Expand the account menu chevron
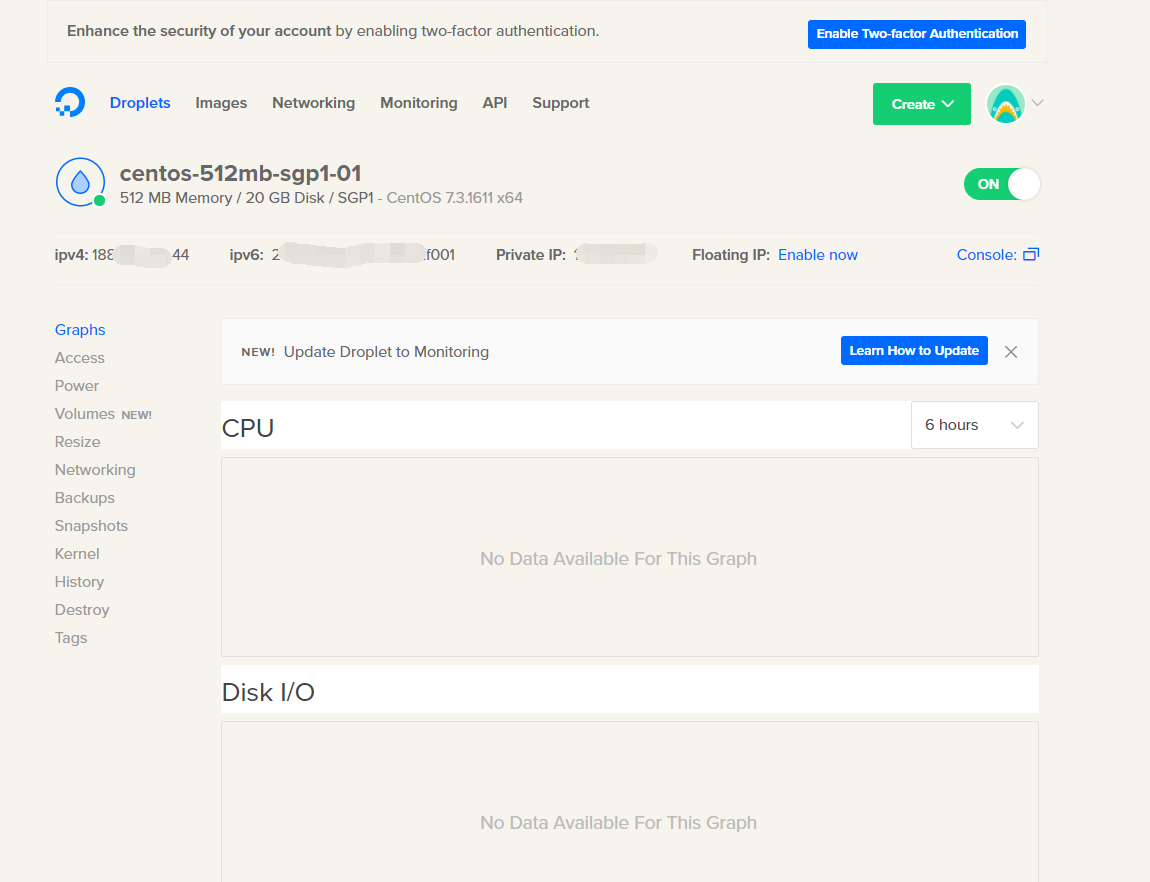This screenshot has width=1150, height=882. pyautogui.click(x=1037, y=103)
